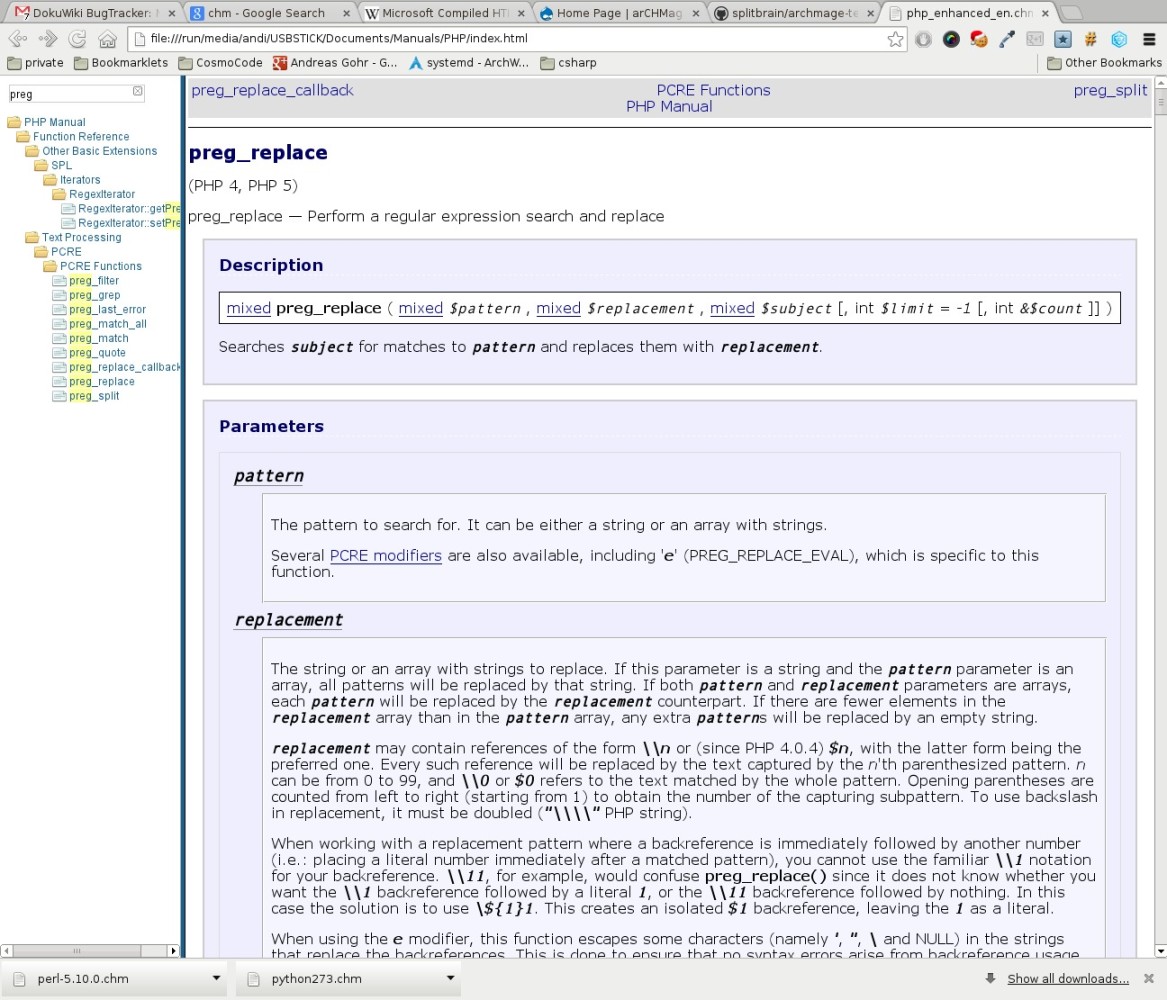Select preg_last_error in the tree
This screenshot has height=1000, width=1167.
107,310
